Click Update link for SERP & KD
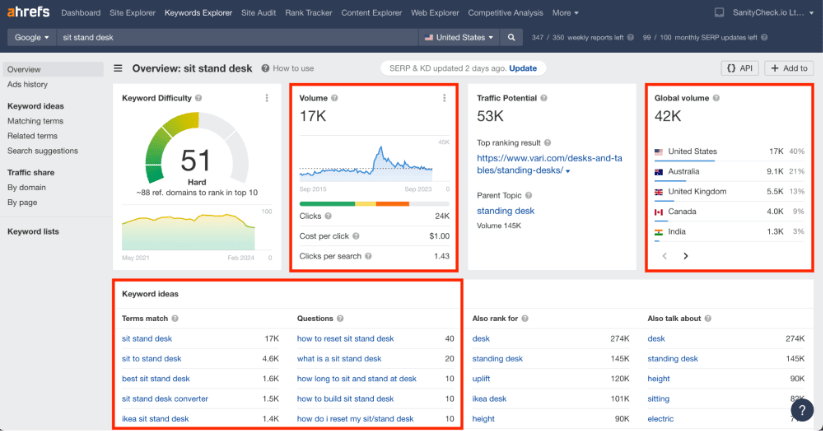Viewport: 823px width, 431px height. (523, 68)
